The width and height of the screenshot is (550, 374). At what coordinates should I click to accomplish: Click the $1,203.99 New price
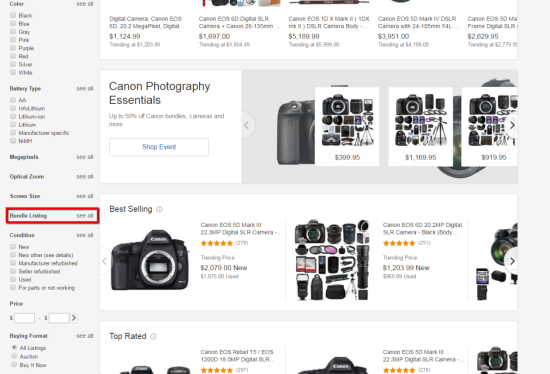click(406, 268)
